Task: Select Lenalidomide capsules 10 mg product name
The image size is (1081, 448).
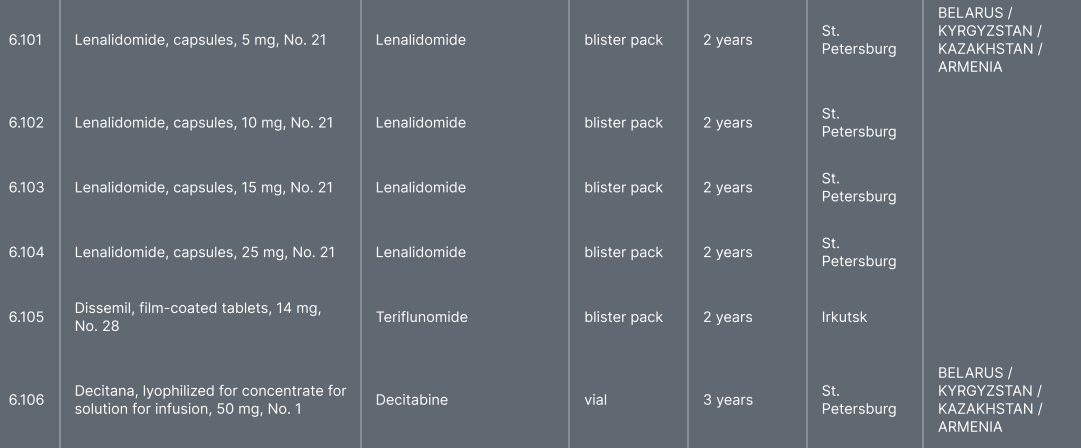Action: point(204,123)
